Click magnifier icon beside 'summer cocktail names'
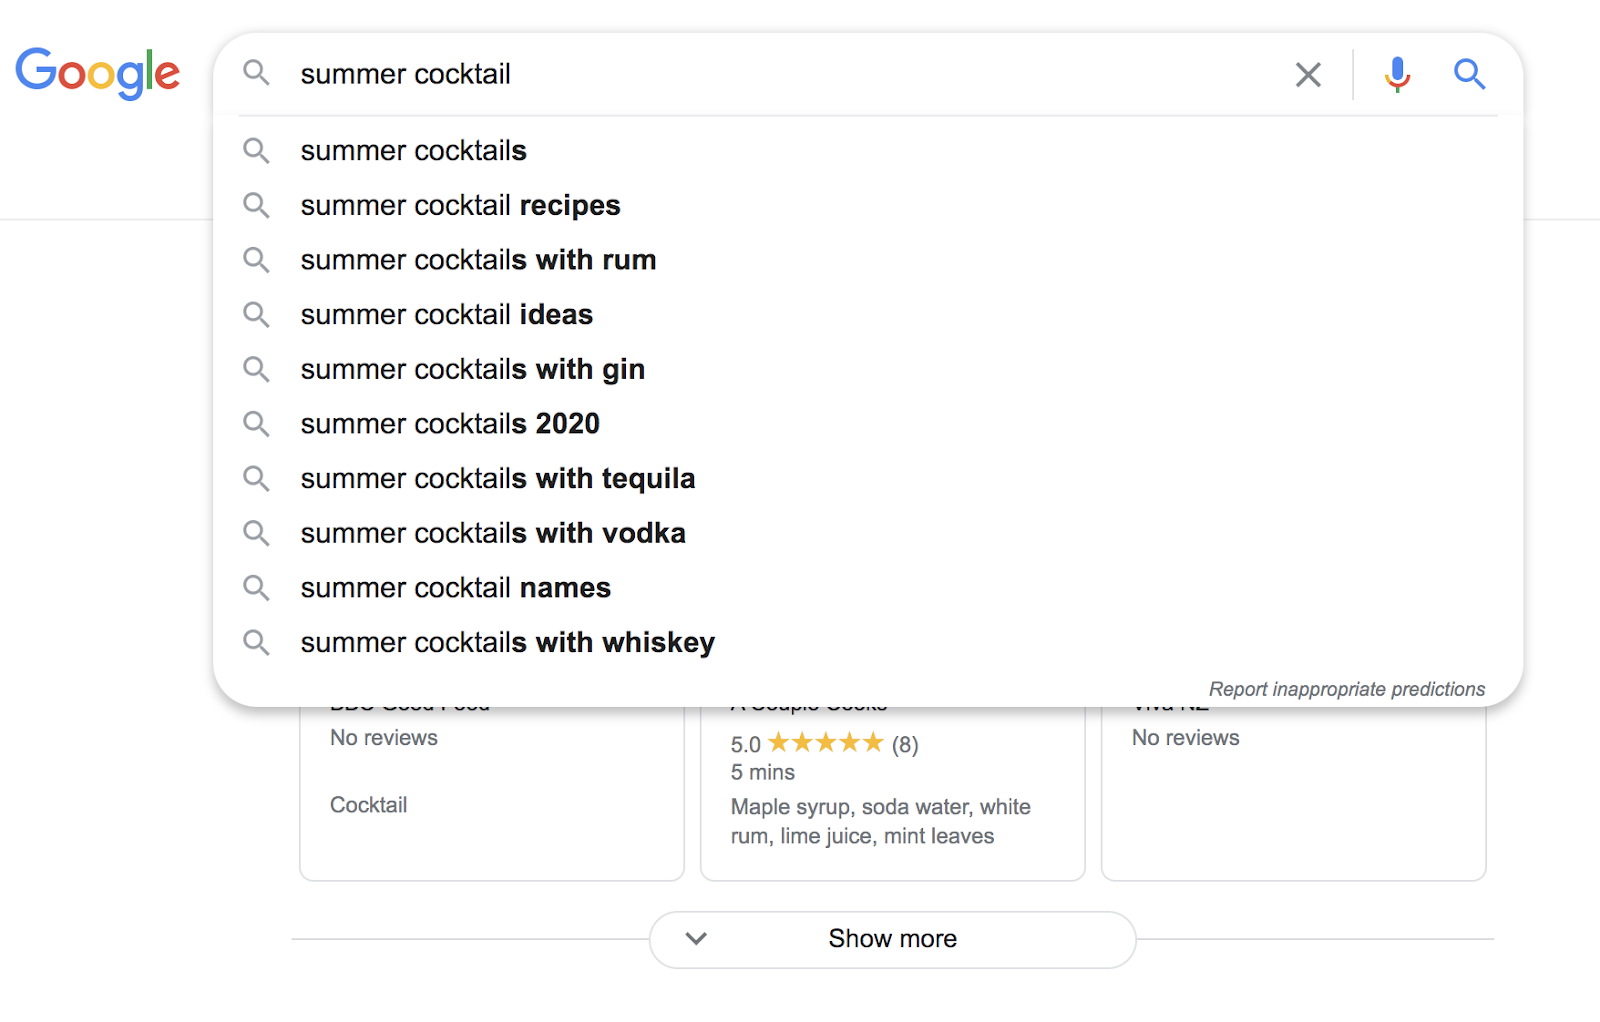The width and height of the screenshot is (1600, 1022). click(x=257, y=588)
